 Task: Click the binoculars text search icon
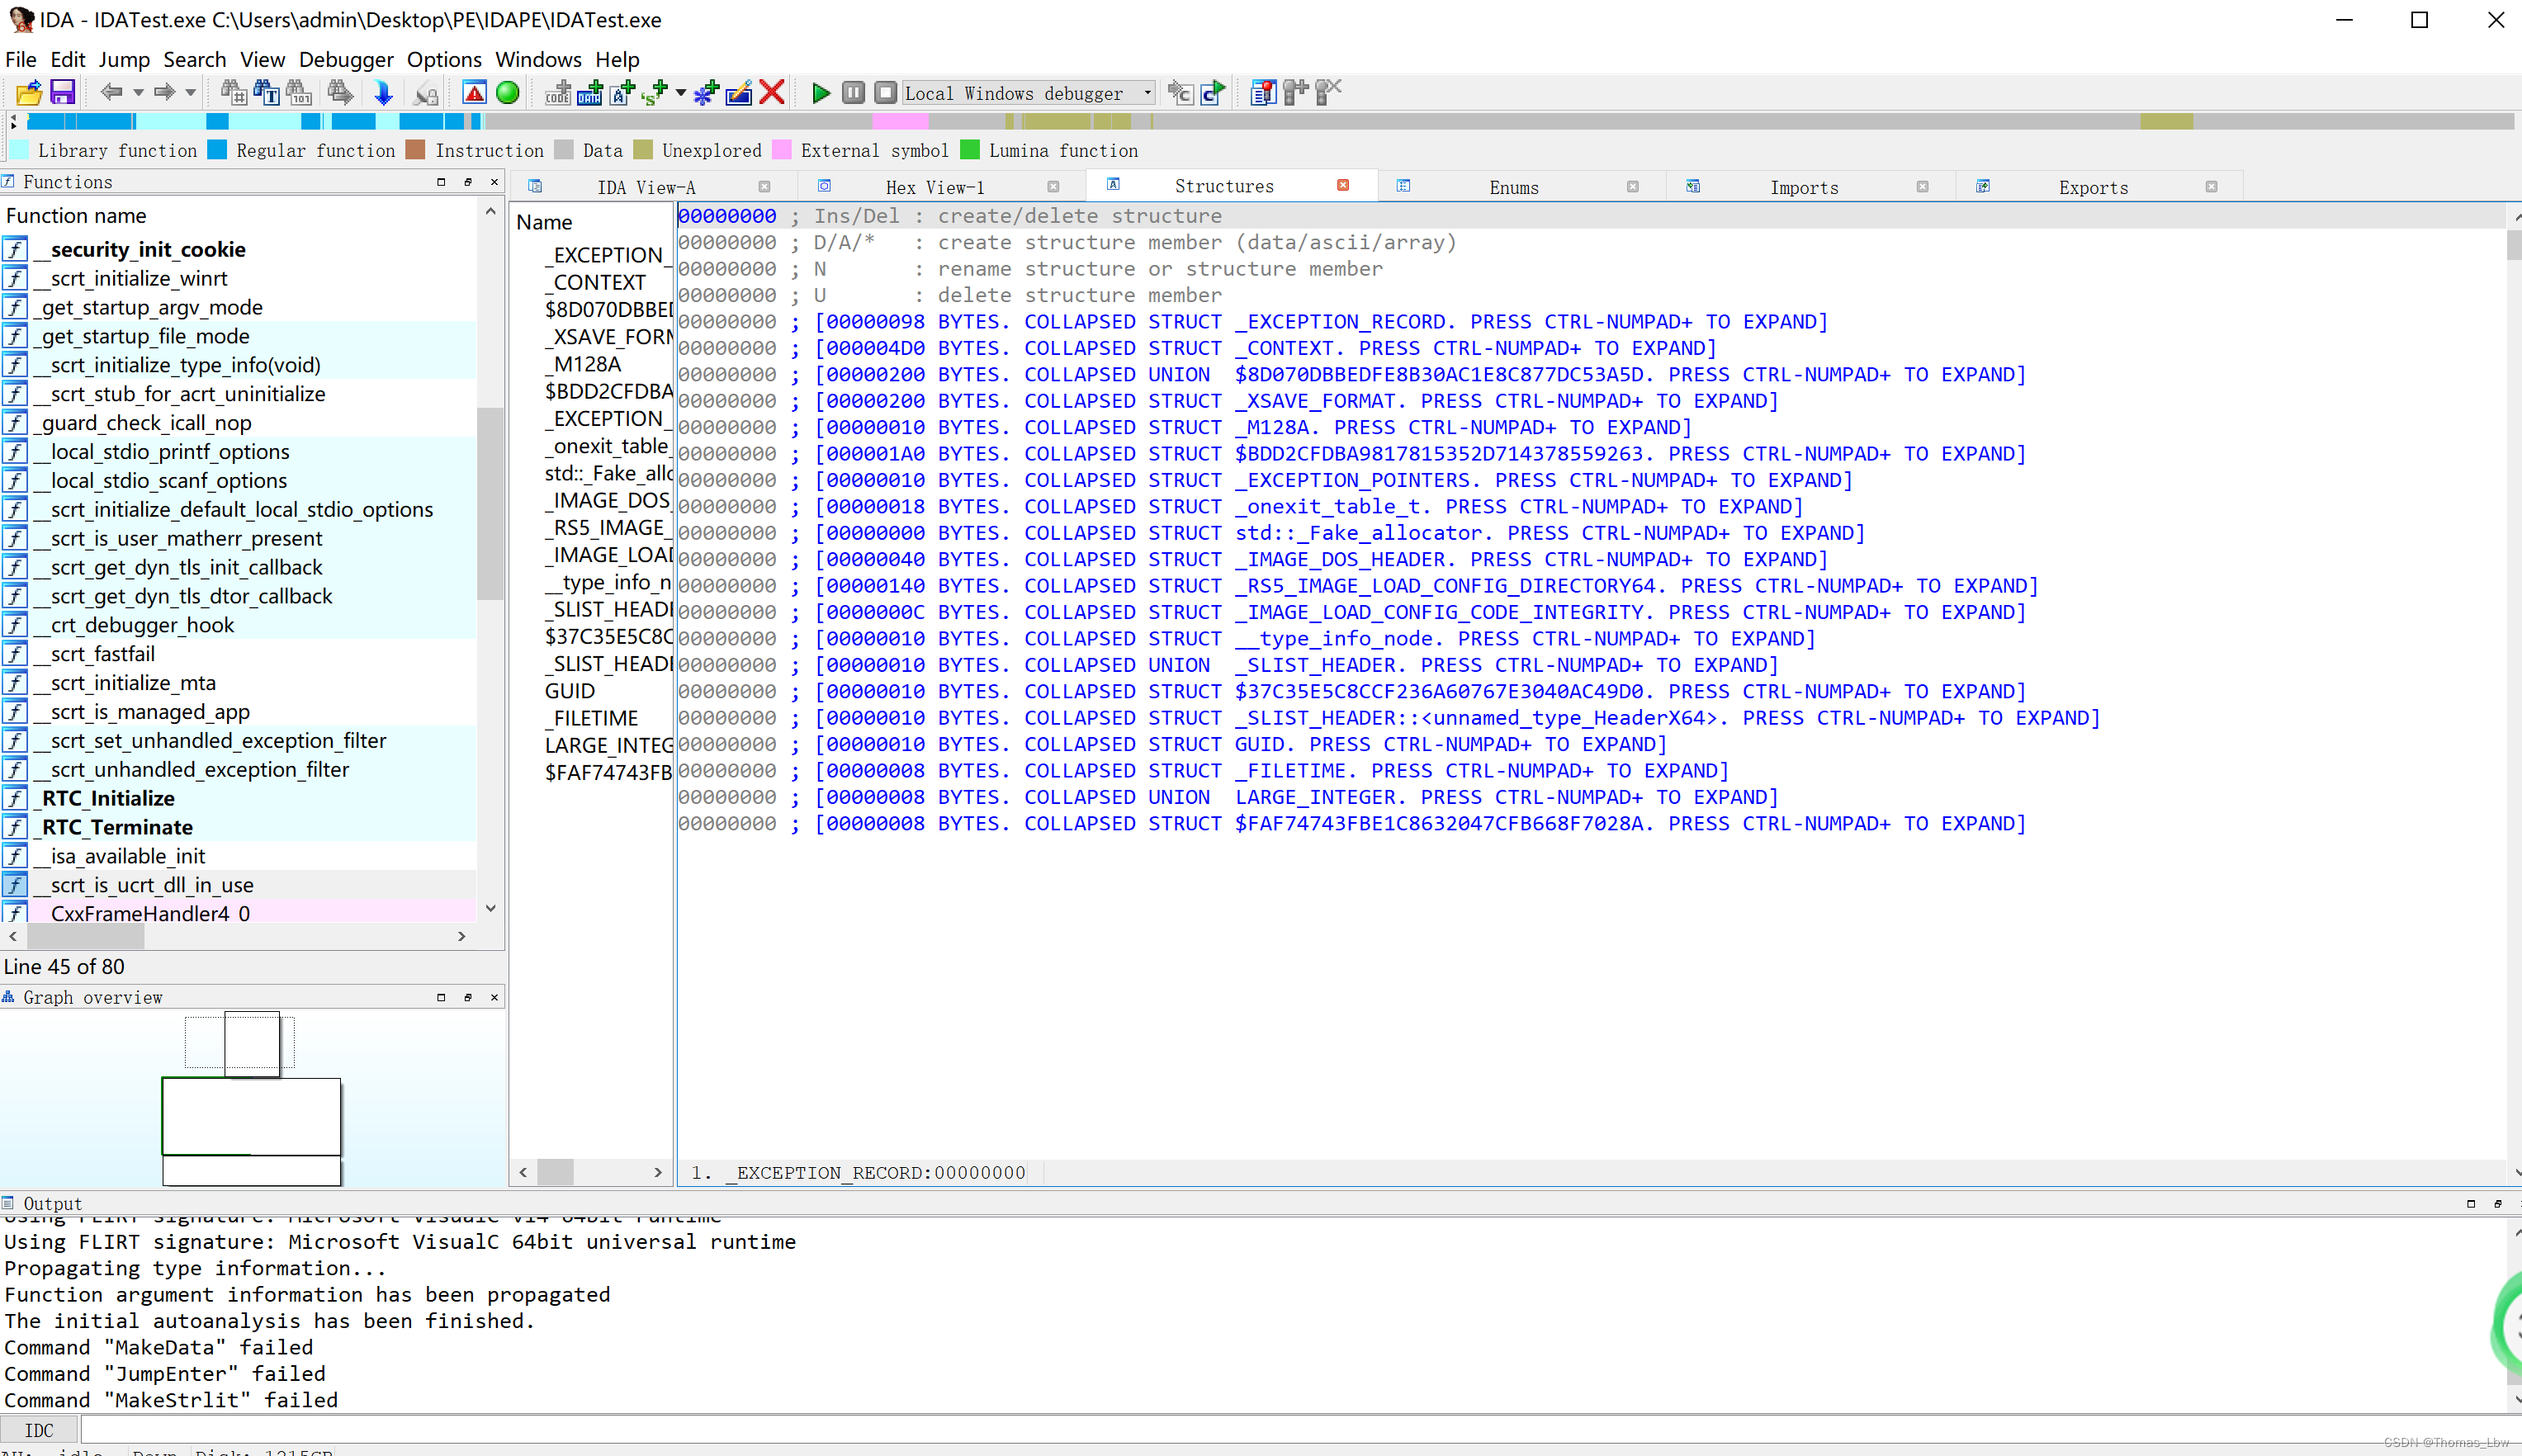click(x=266, y=93)
